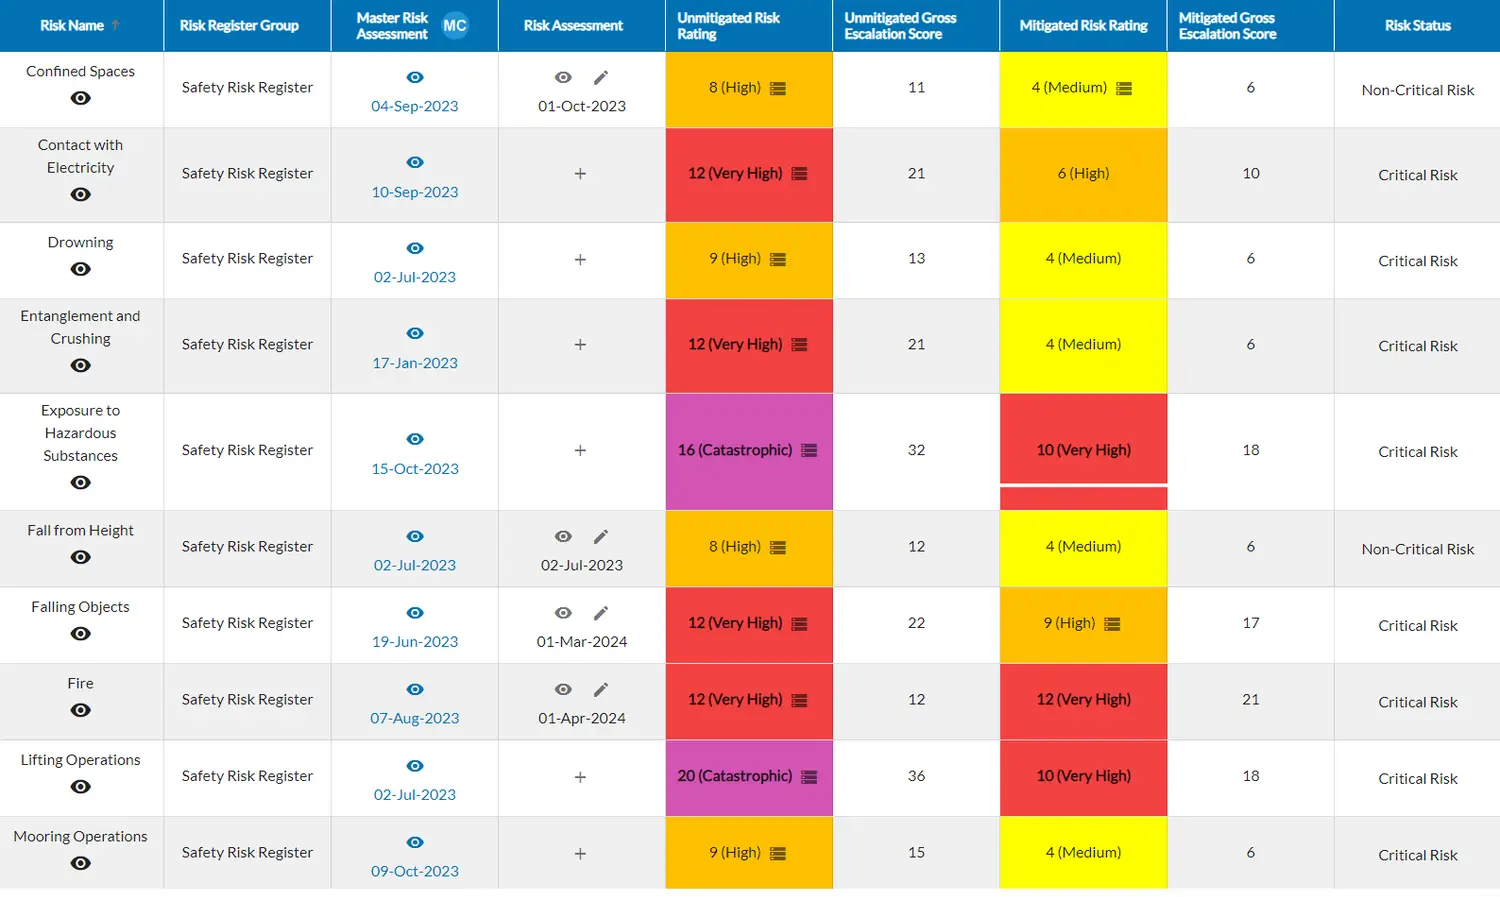This screenshot has width=1500, height=897.
Task: Click the Risk Status column header
Action: [1417, 26]
